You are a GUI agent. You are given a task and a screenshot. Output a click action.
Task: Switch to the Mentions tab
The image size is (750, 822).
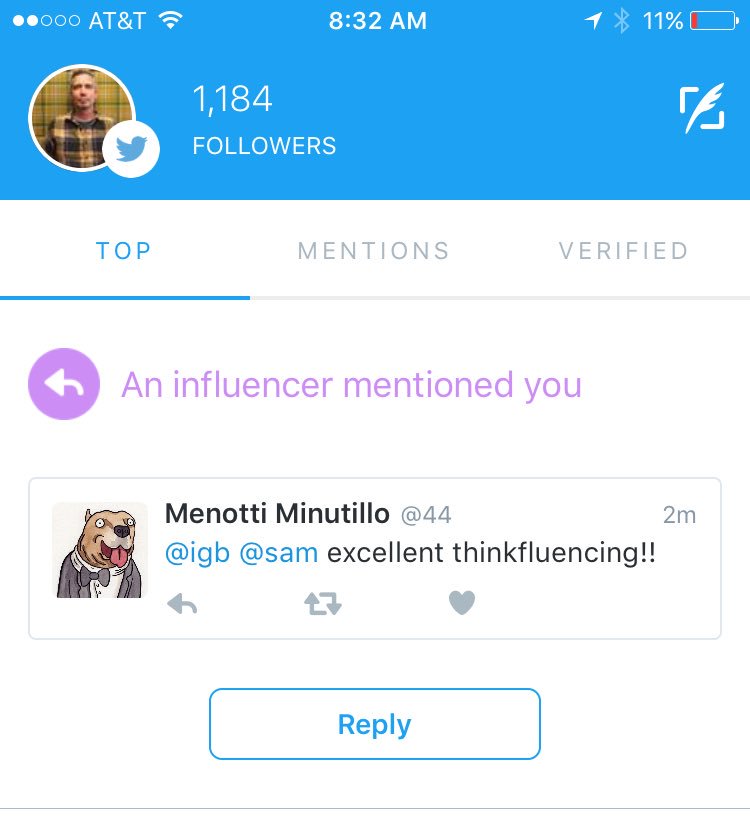pos(374,251)
